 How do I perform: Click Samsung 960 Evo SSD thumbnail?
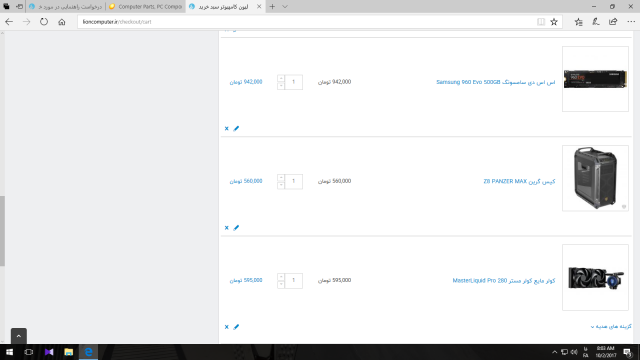(x=595, y=79)
